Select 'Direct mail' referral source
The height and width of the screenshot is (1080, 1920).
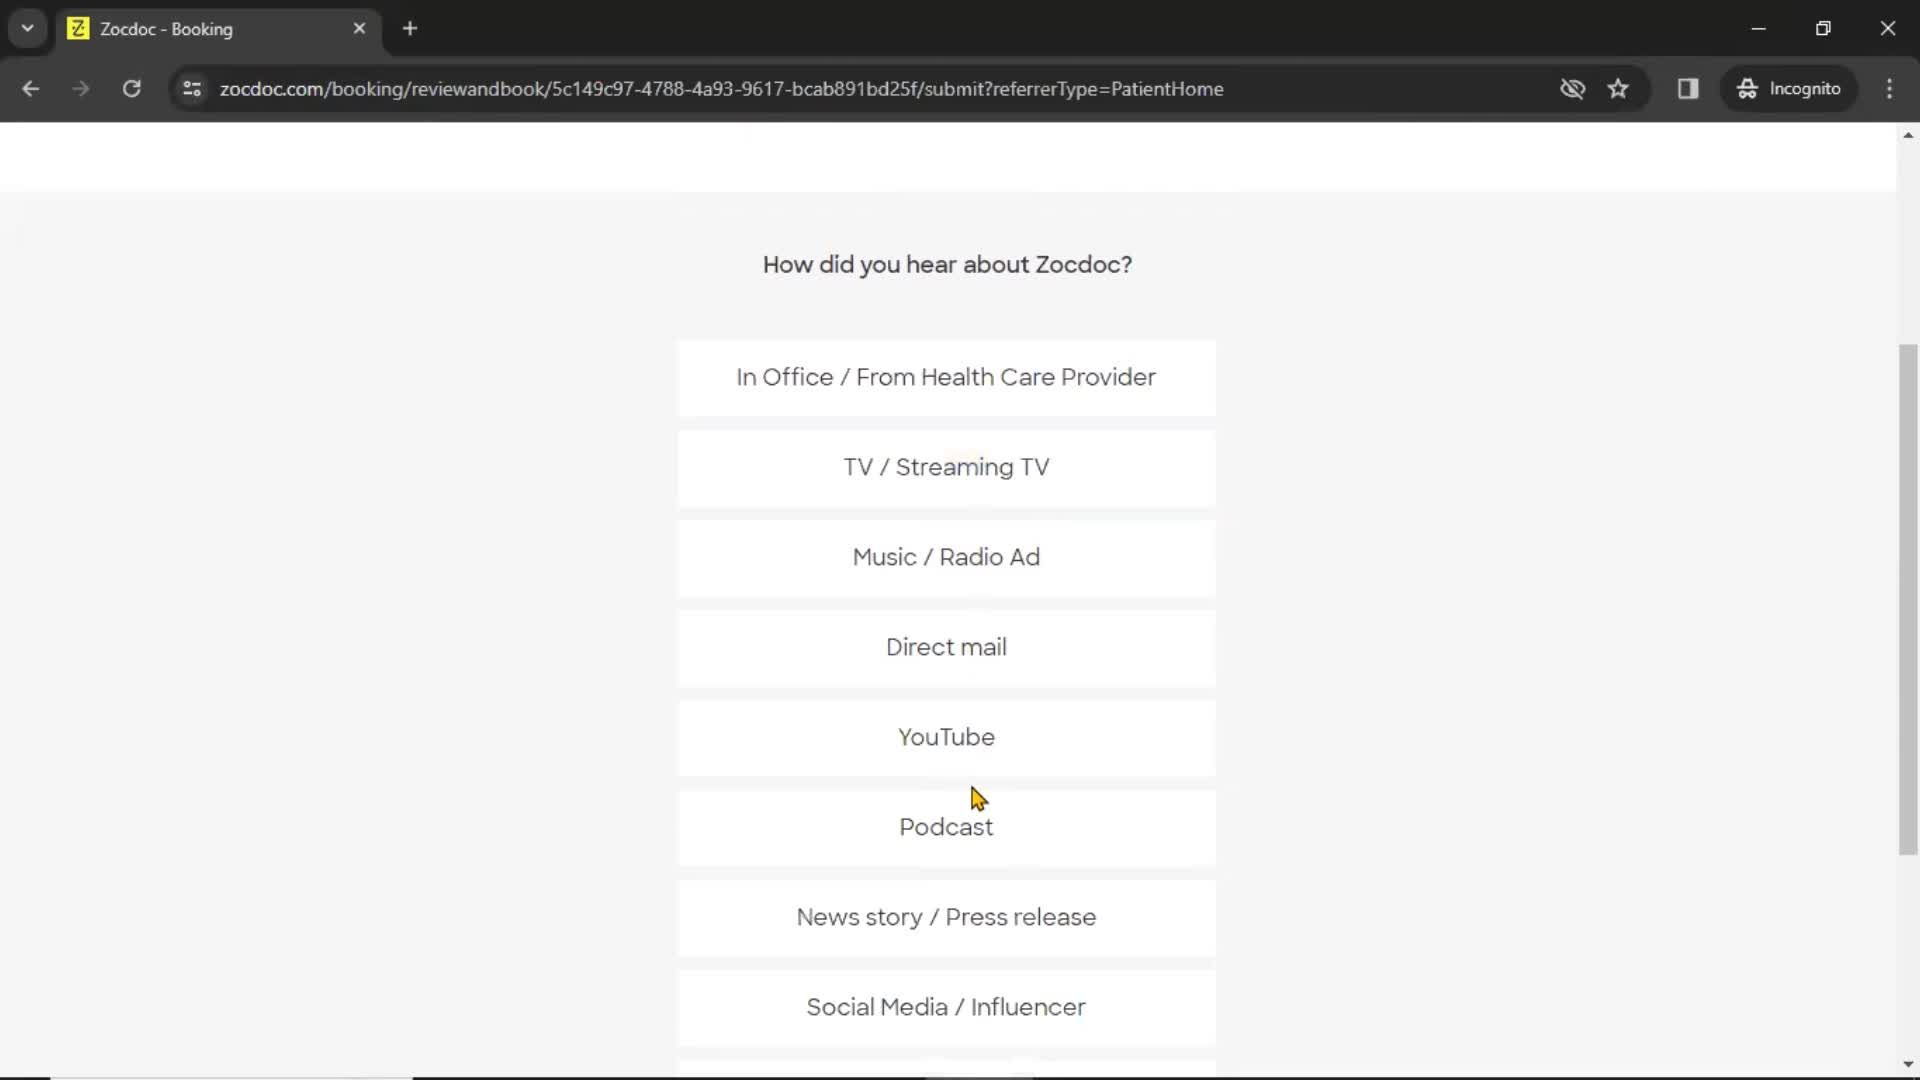pos(947,646)
